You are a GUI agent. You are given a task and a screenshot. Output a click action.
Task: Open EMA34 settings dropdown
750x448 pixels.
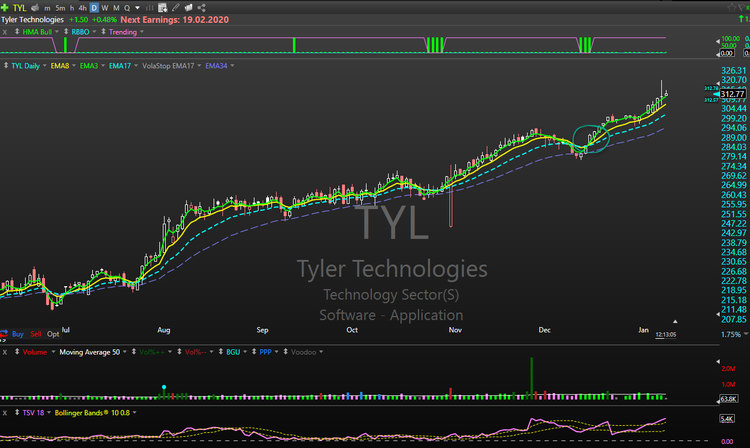[232, 66]
